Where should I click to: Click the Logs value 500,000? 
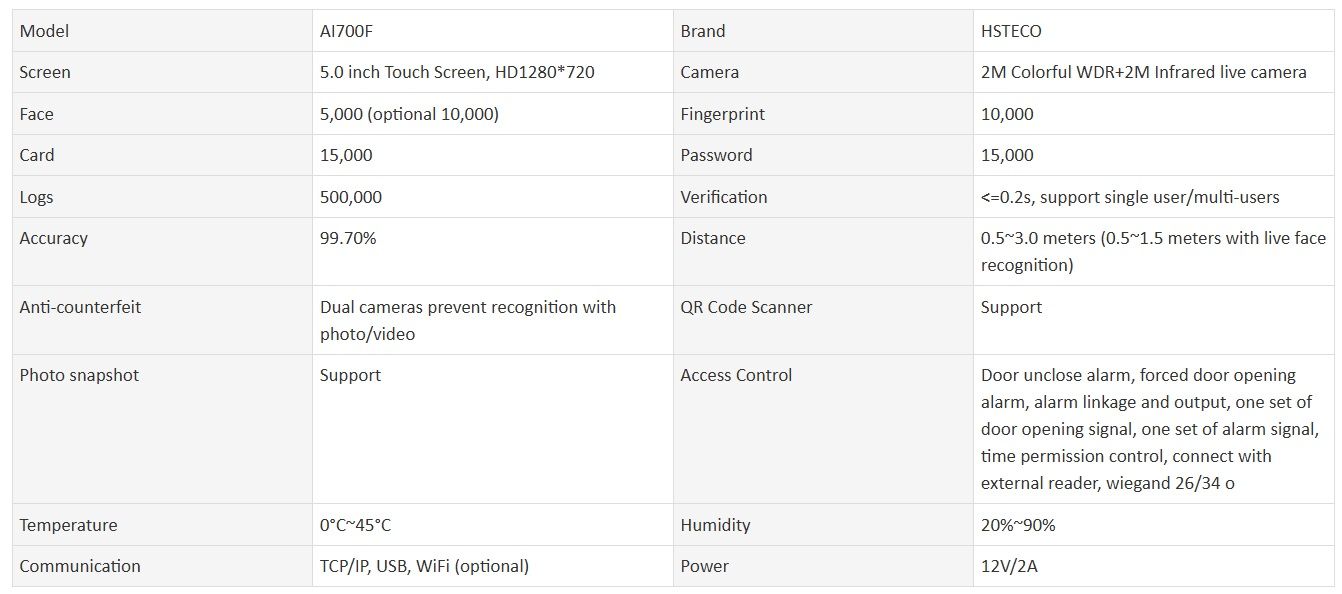coord(350,197)
